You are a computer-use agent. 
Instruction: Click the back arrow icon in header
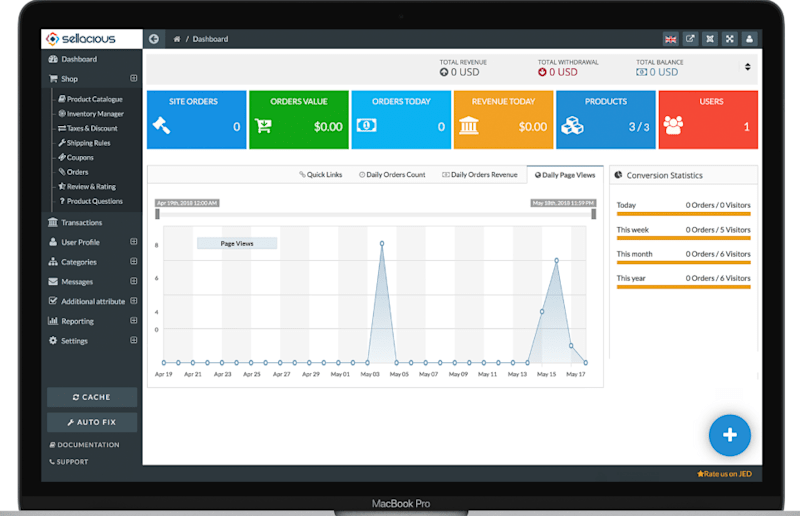tap(154, 39)
